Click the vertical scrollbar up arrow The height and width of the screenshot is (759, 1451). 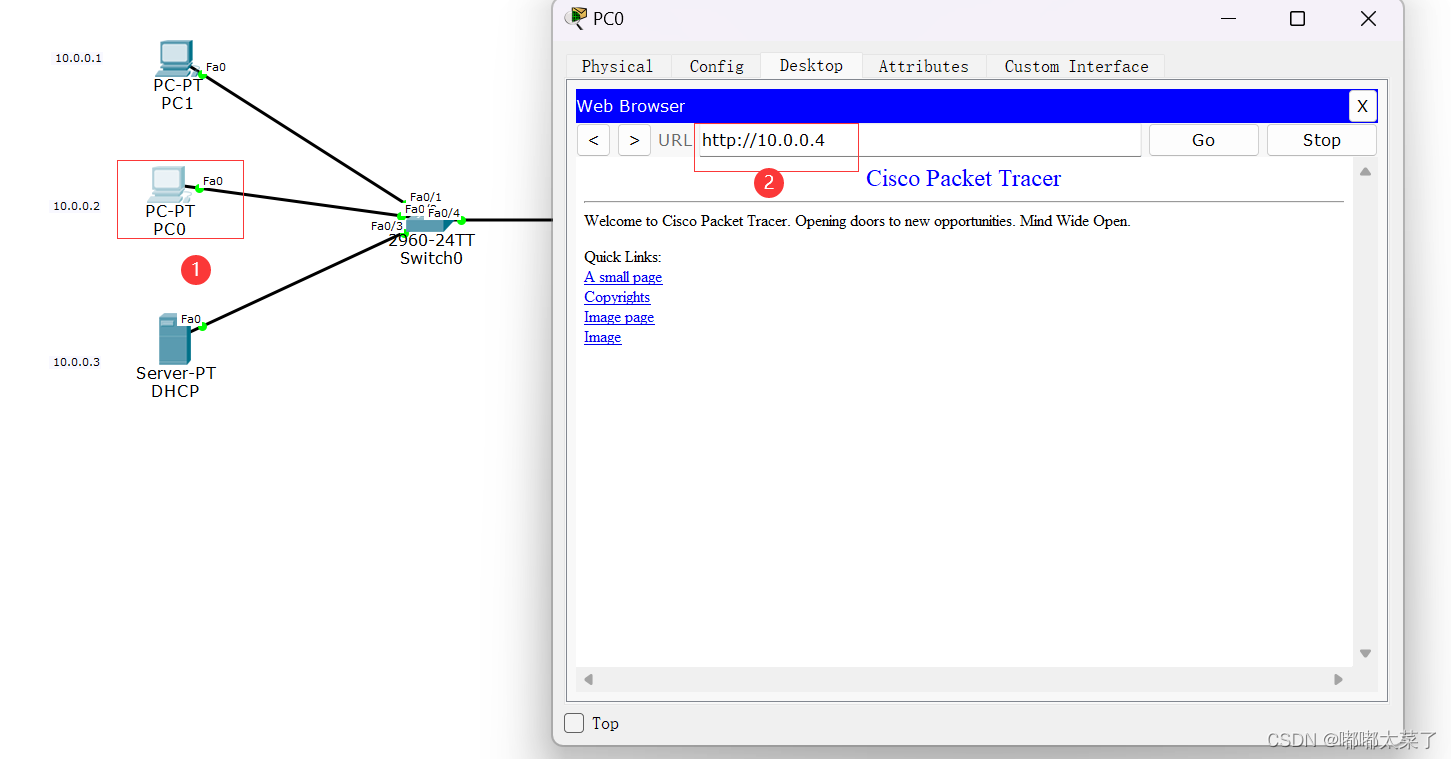coord(1365,171)
